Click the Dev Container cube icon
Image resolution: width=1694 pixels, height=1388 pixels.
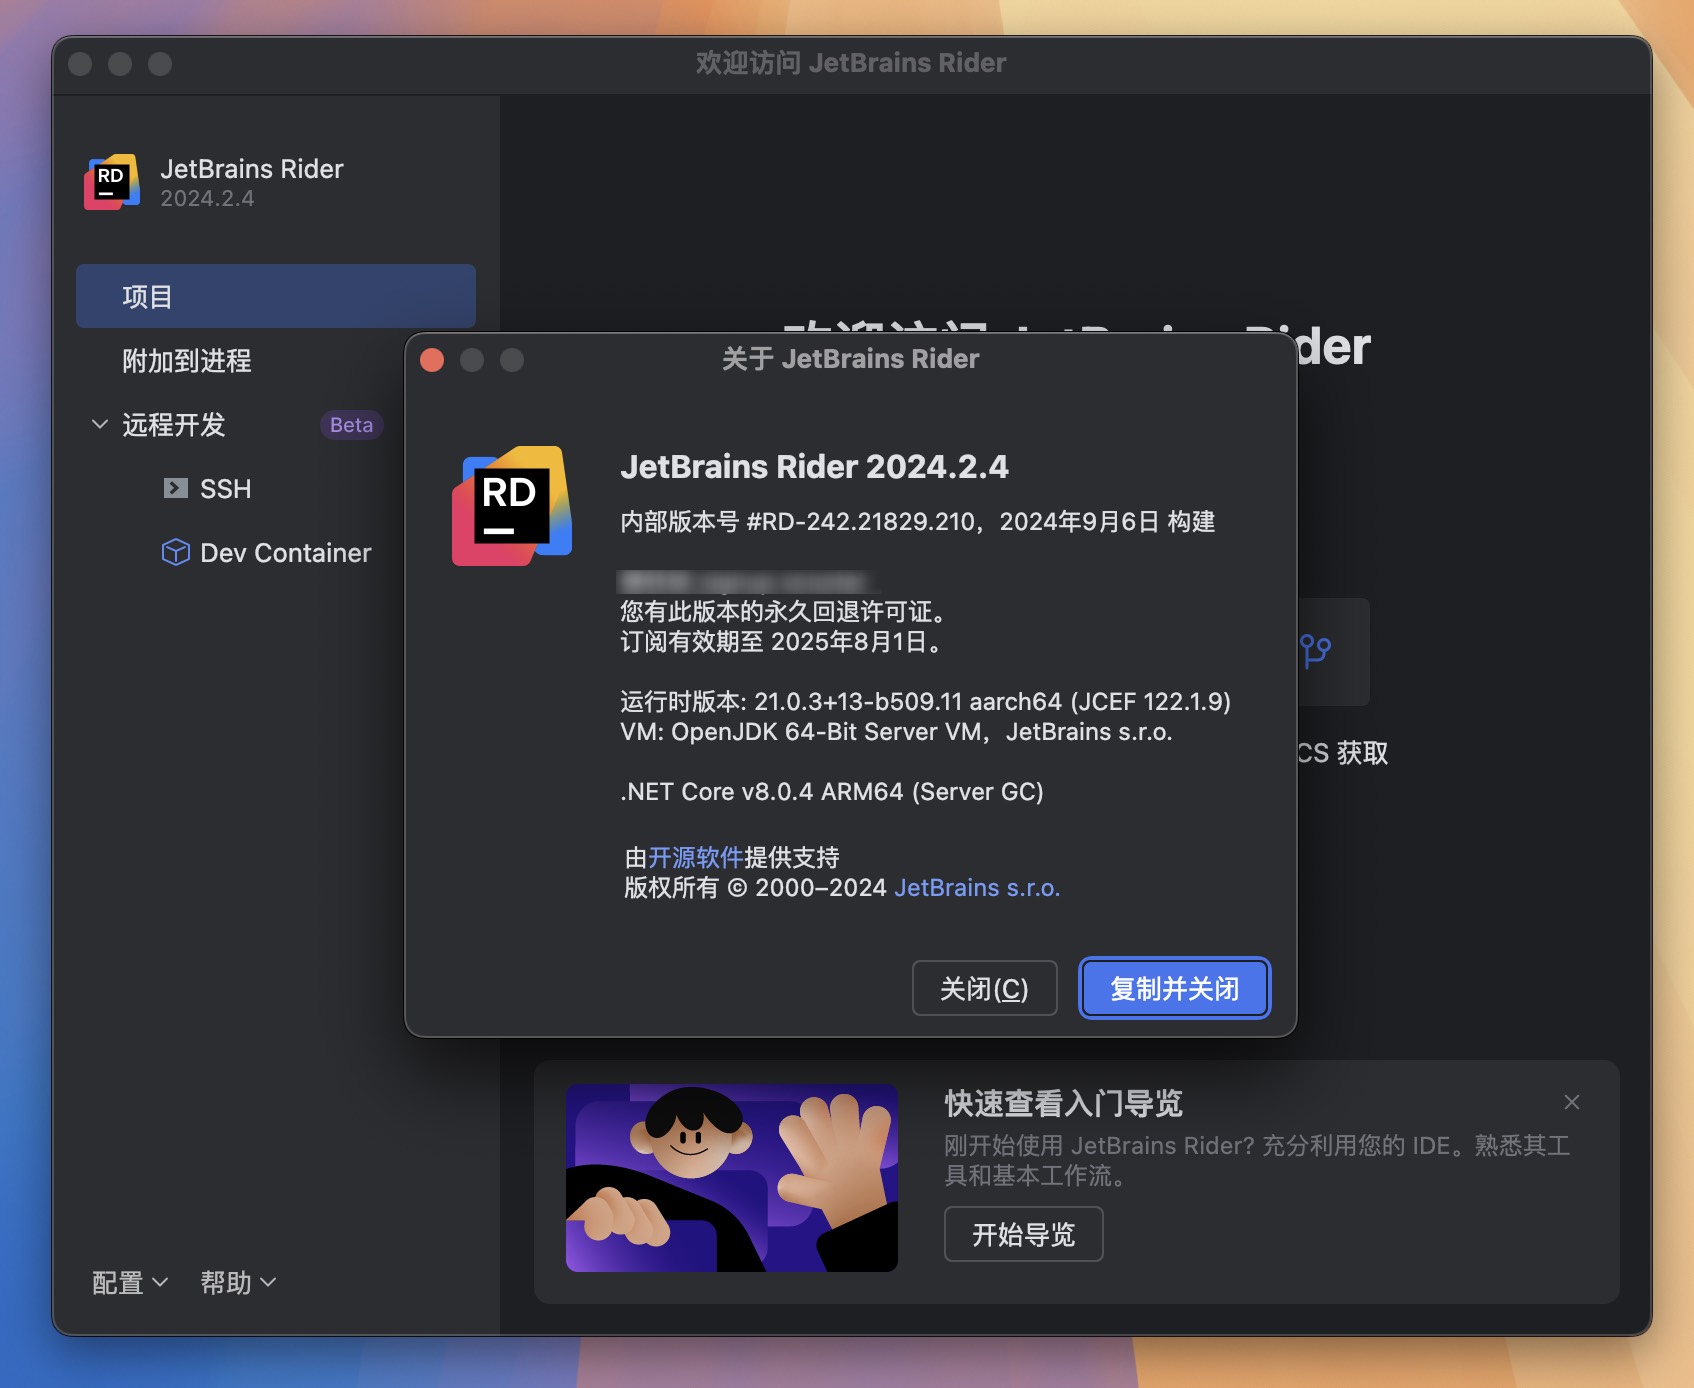click(176, 552)
